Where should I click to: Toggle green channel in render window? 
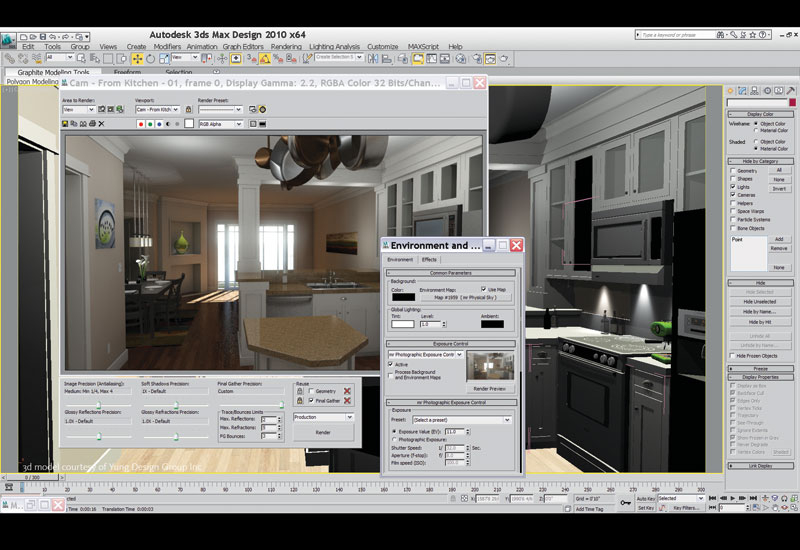point(150,124)
